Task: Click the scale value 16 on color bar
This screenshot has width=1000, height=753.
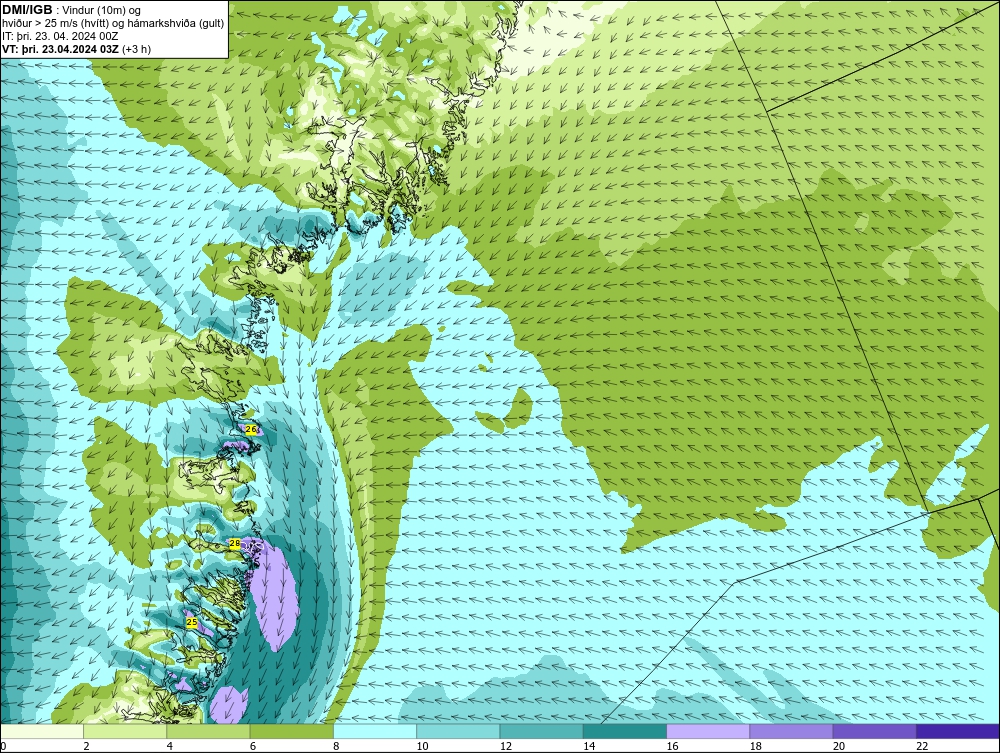Action: pos(672,746)
